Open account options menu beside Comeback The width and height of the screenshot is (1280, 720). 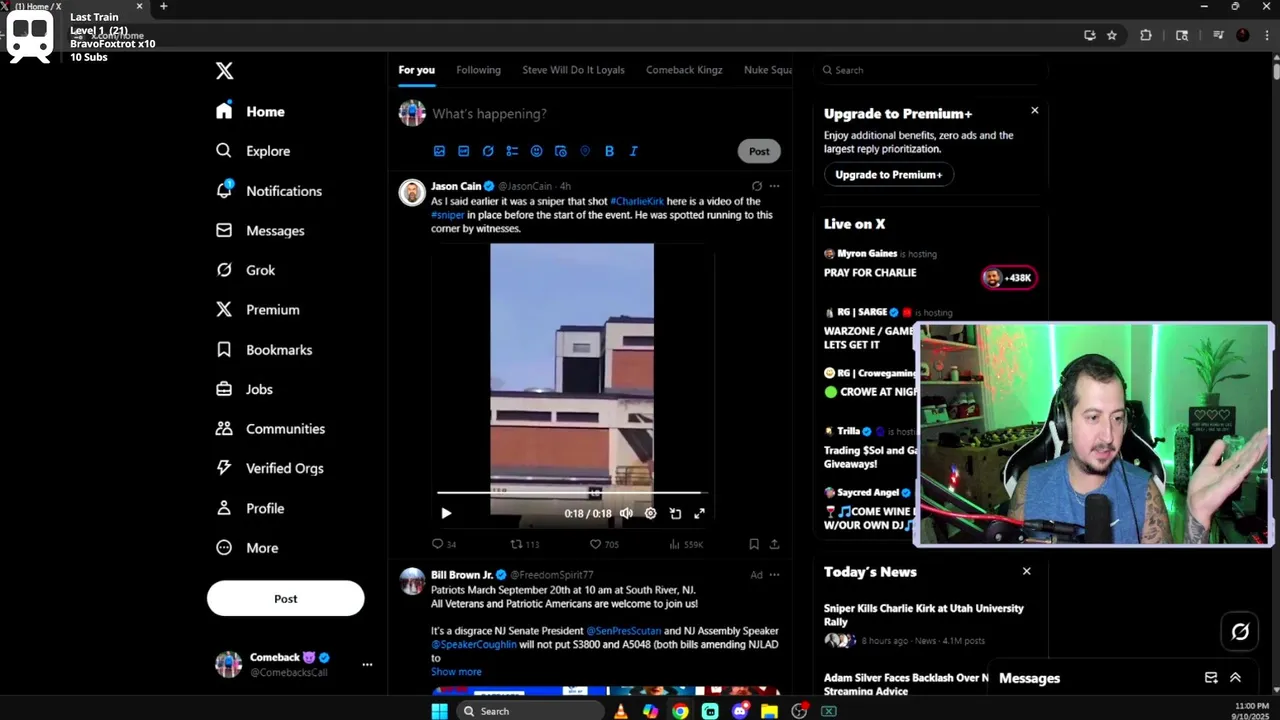[x=367, y=665]
